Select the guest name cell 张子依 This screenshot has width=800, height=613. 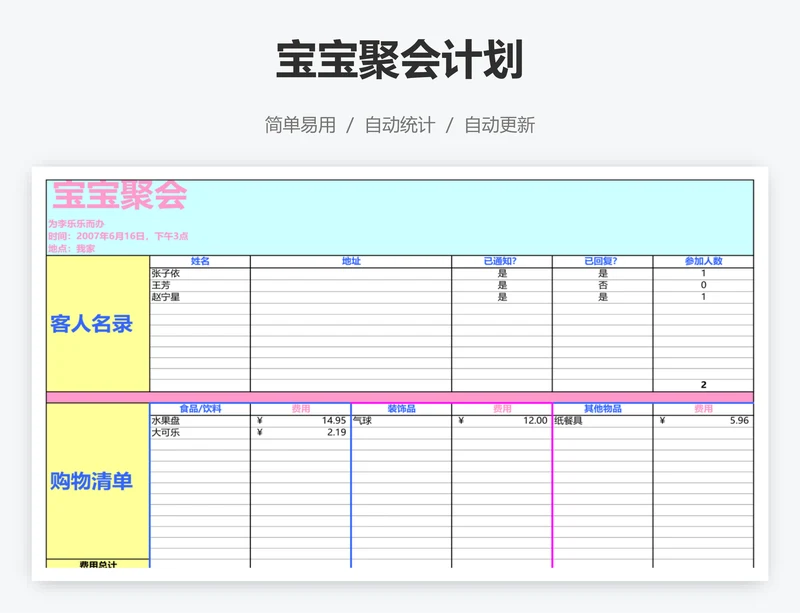tap(200, 274)
